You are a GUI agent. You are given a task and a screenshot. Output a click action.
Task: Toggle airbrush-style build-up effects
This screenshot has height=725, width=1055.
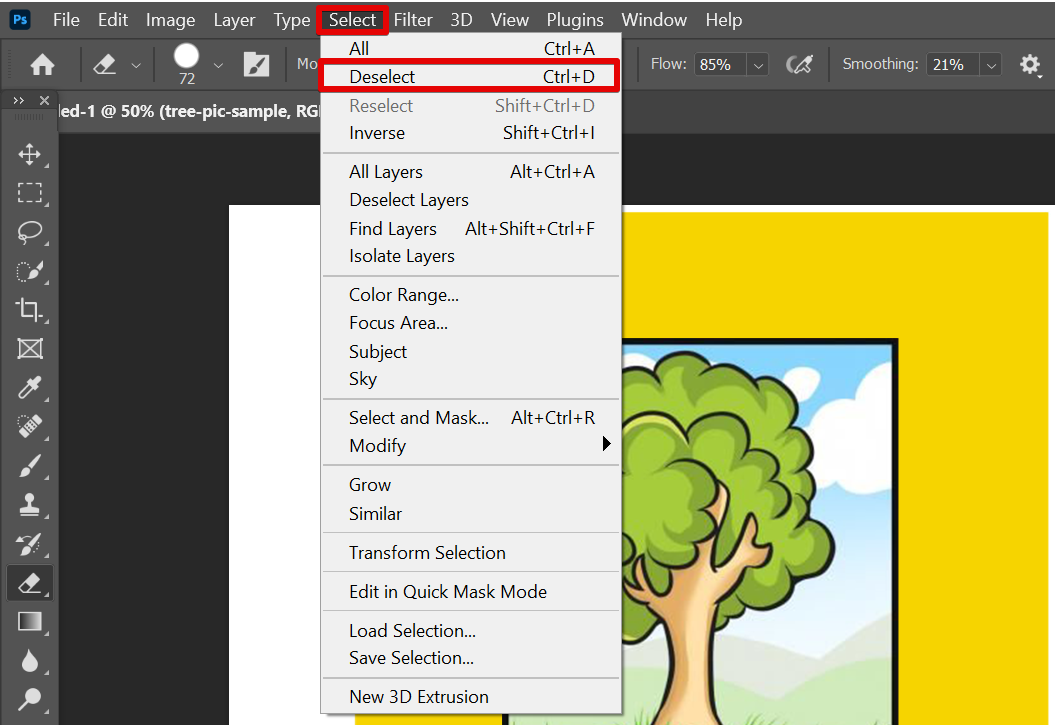coord(799,65)
